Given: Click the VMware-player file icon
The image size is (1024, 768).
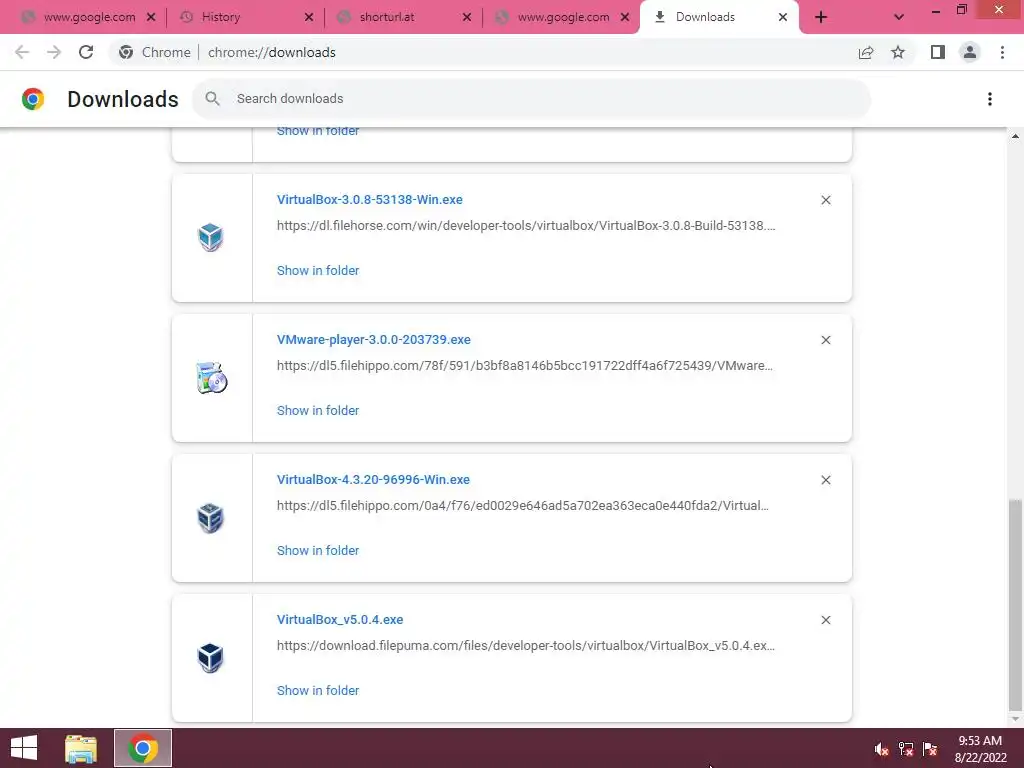Looking at the screenshot, I should [211, 377].
